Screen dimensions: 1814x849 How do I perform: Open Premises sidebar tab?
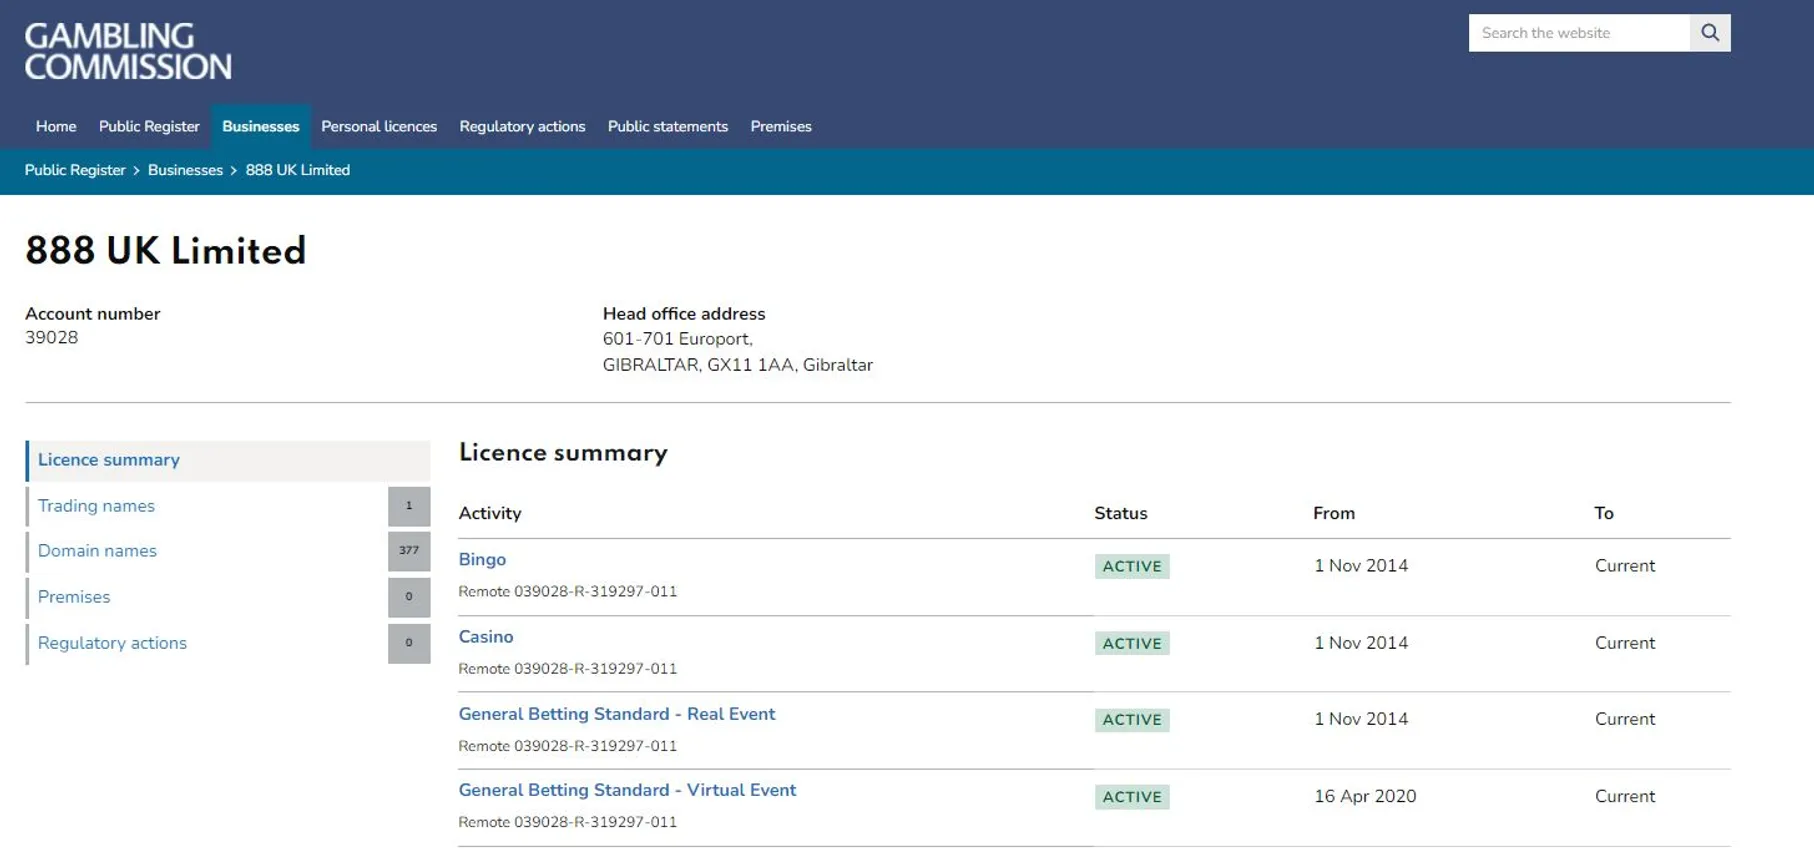[x=228, y=597]
